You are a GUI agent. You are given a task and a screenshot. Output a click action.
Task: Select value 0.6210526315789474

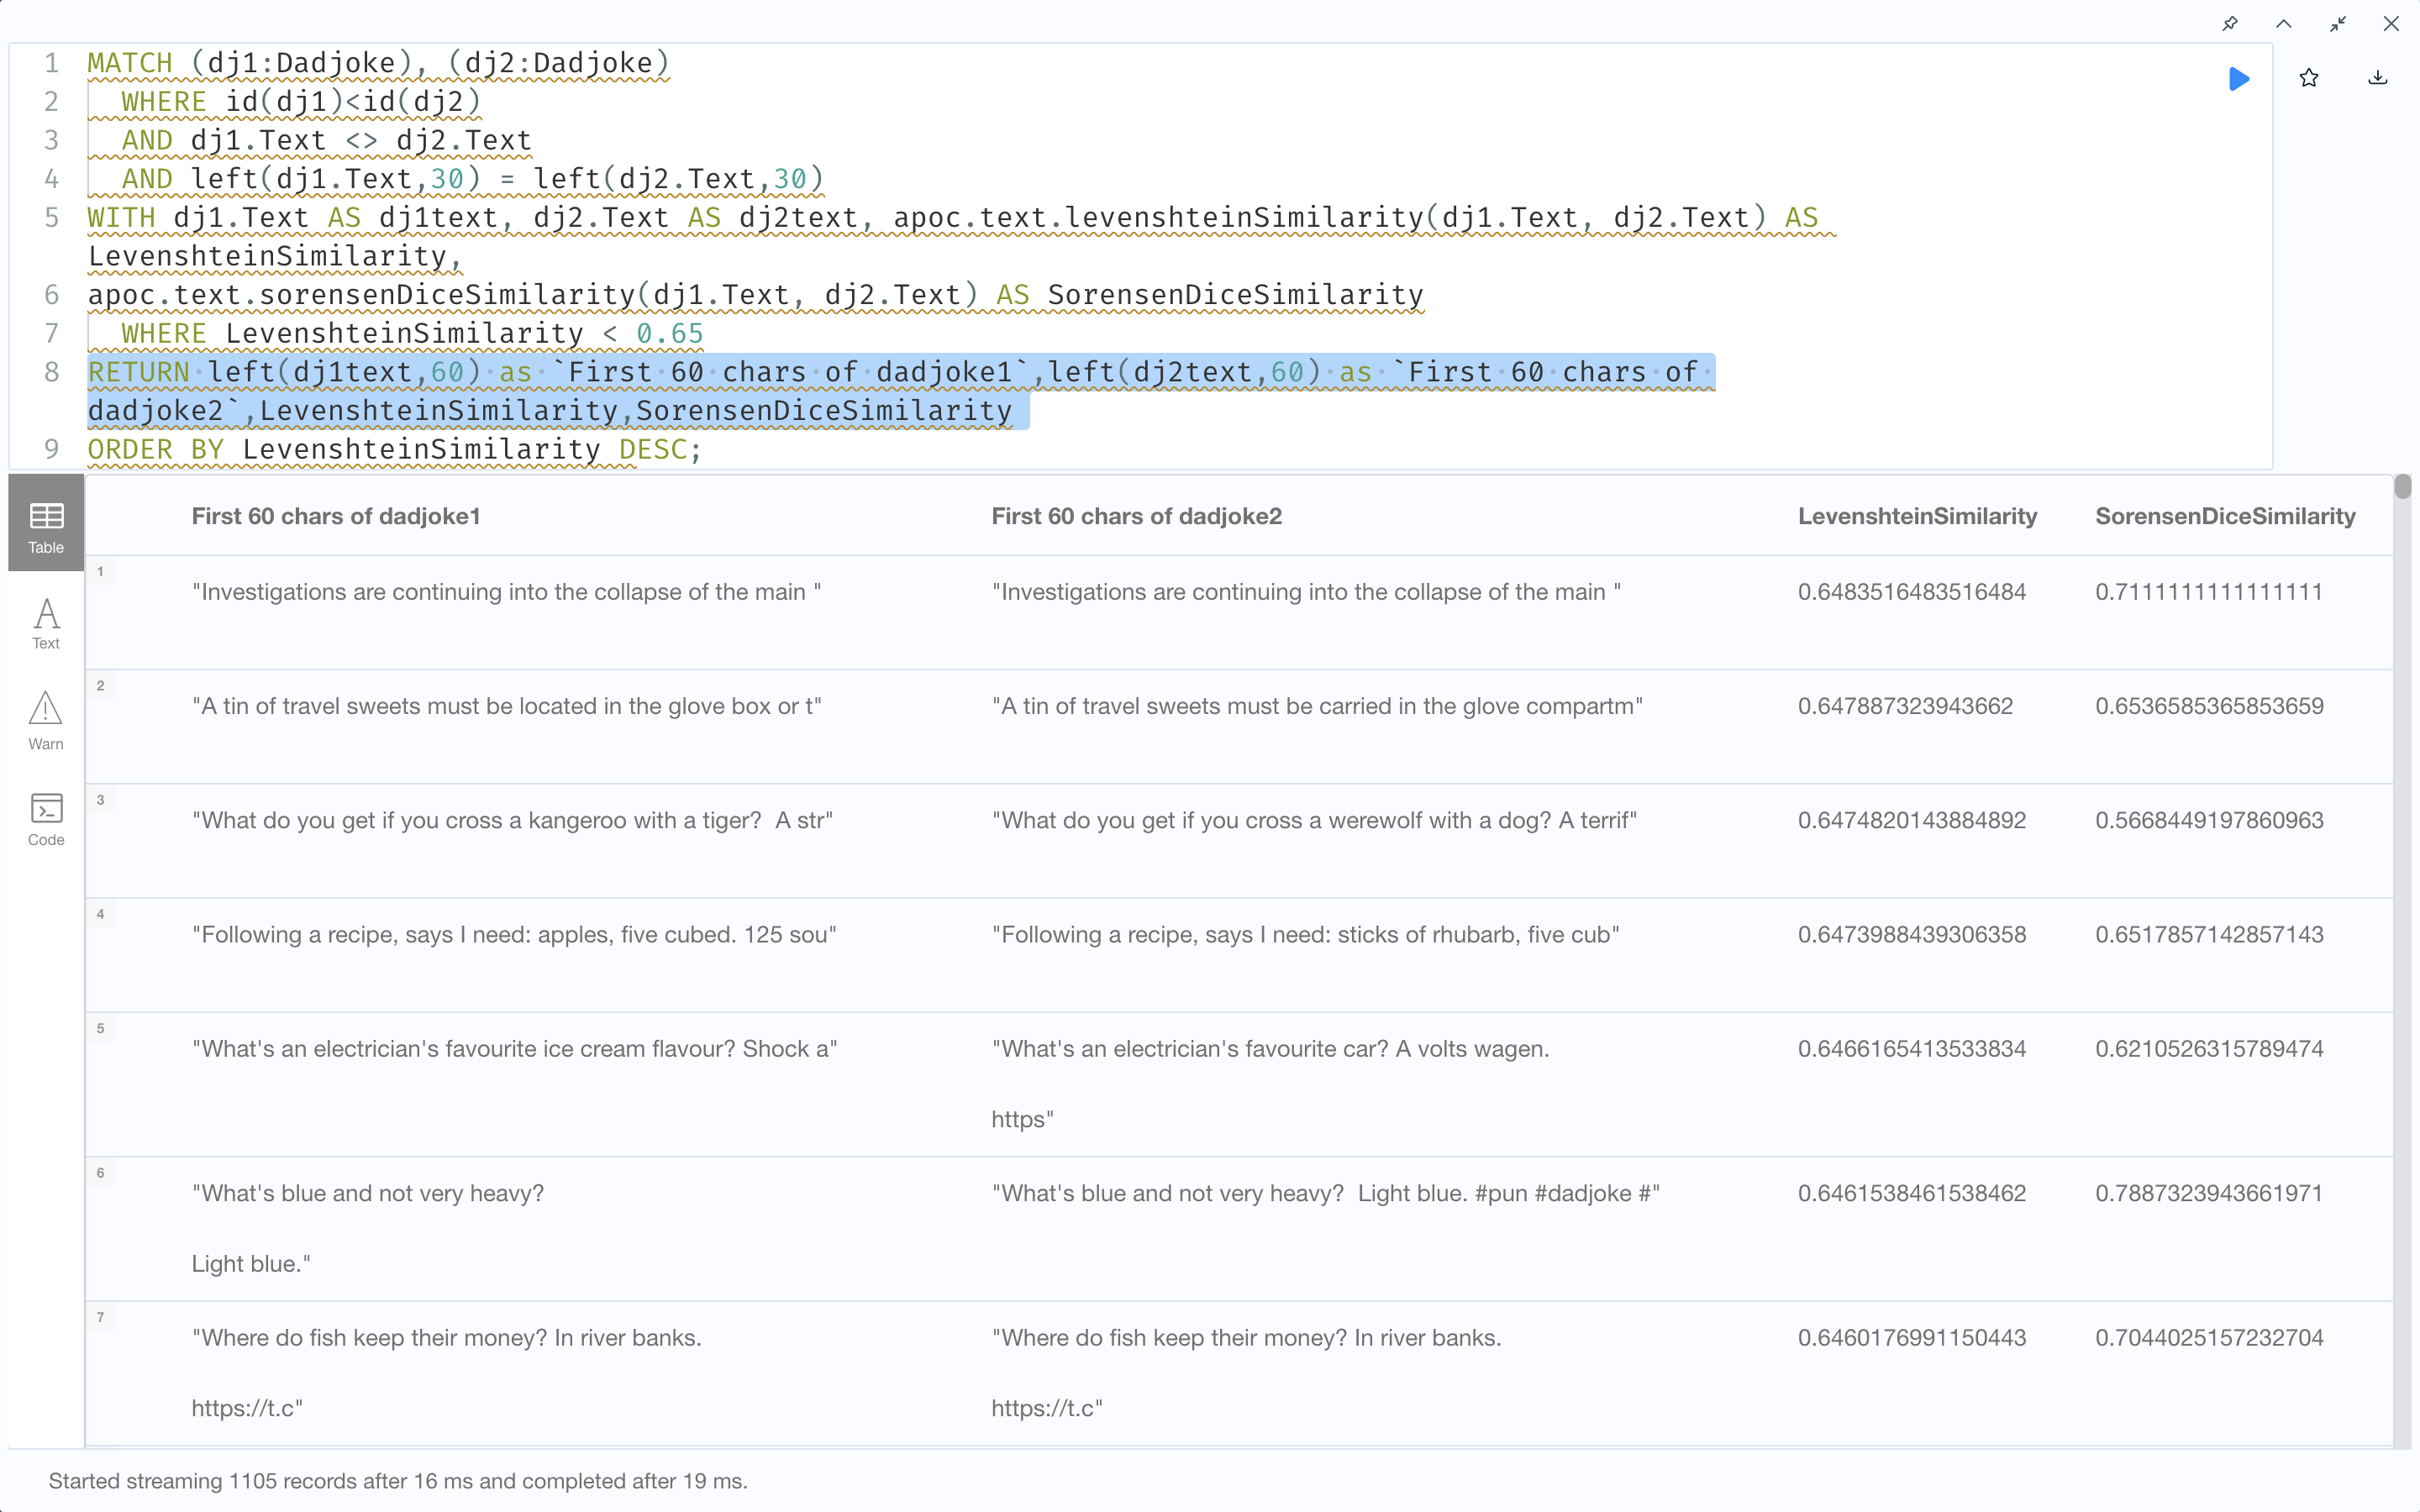(x=2209, y=1049)
